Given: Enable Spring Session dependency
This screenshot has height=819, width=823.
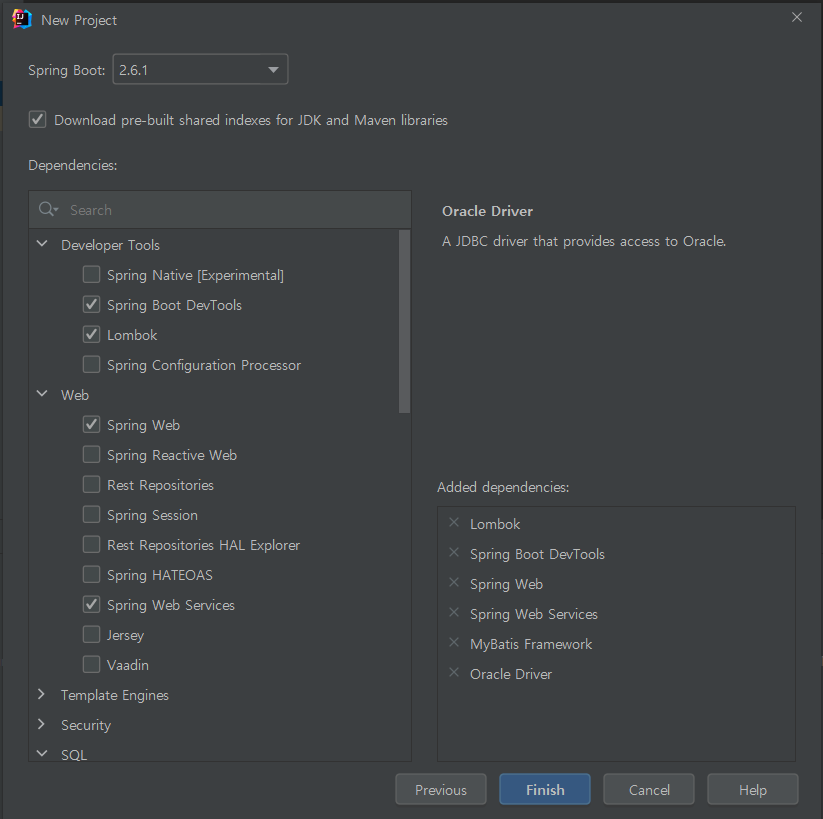Looking at the screenshot, I should coord(91,514).
